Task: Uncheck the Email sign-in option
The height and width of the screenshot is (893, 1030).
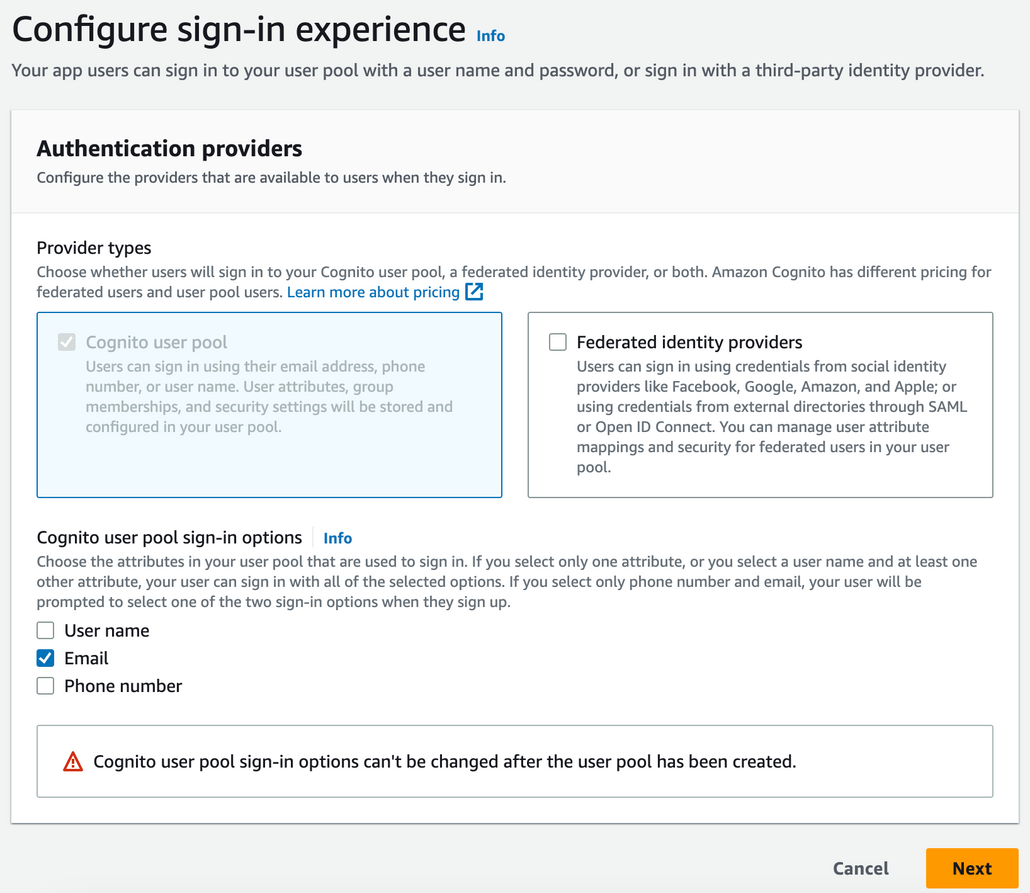Action: (x=45, y=658)
